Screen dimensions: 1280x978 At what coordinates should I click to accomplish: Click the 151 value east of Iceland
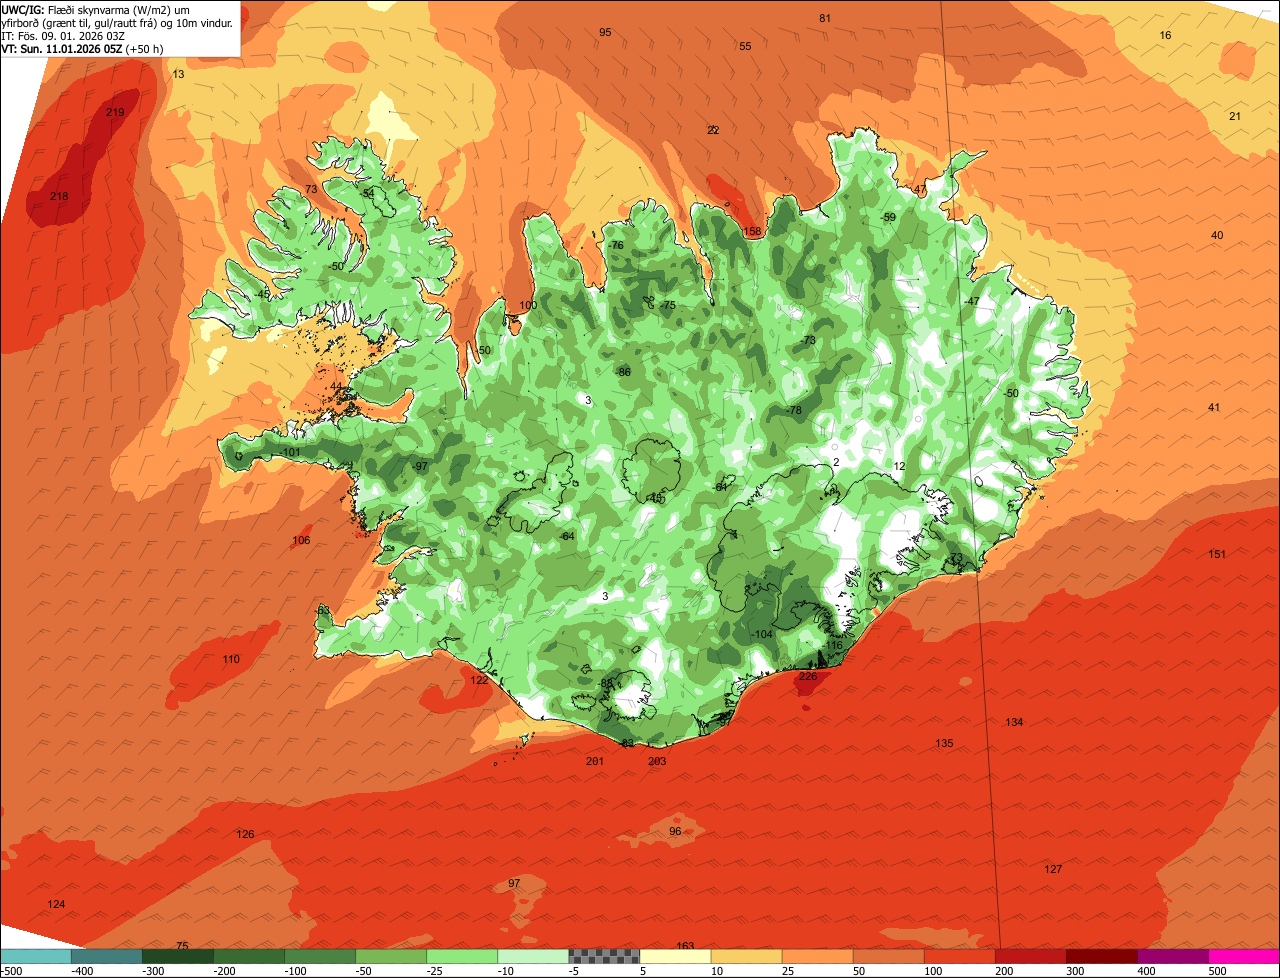tap(1217, 554)
